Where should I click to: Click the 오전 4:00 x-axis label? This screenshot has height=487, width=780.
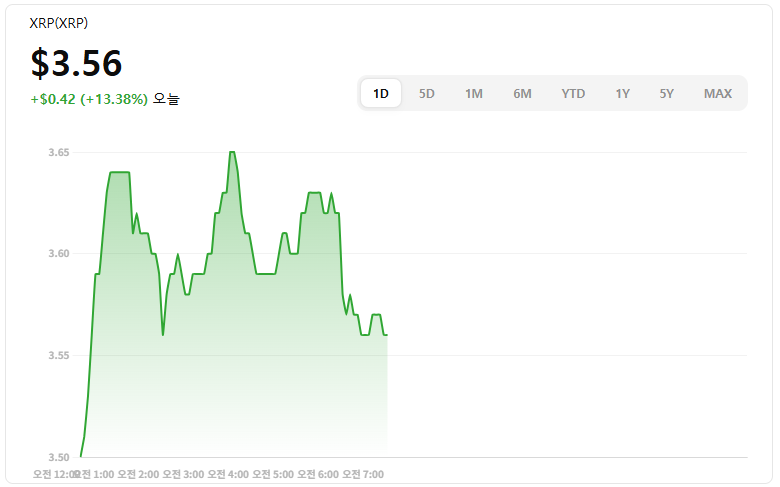[x=228, y=475]
